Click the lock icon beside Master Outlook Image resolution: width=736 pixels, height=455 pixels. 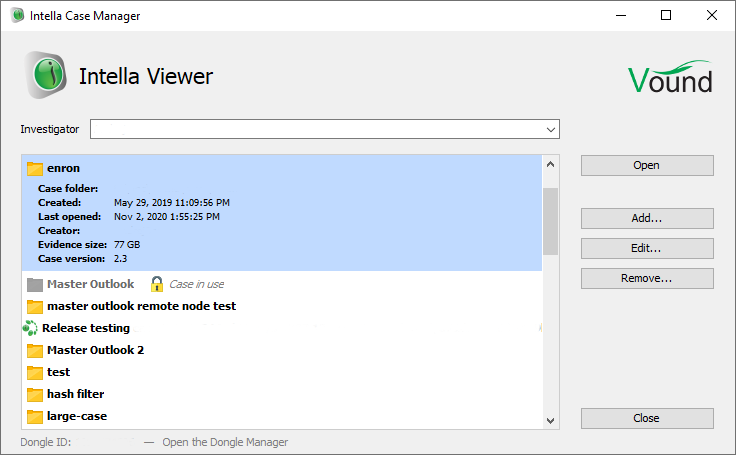[x=156, y=284]
